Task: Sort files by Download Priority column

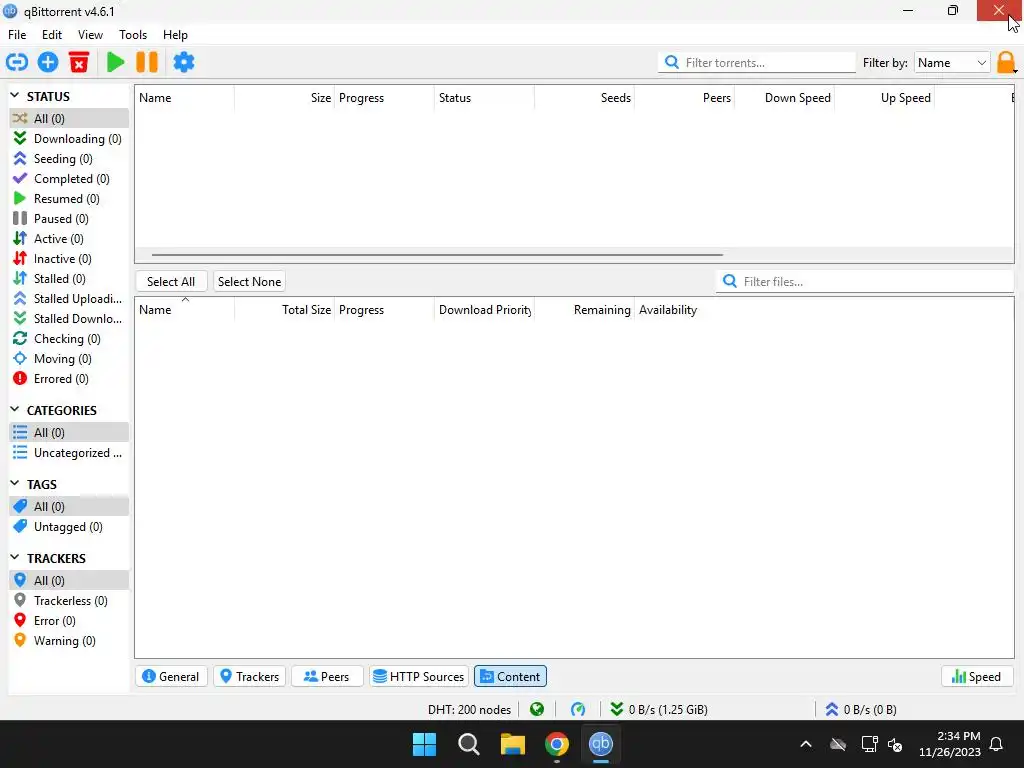Action: tap(485, 310)
